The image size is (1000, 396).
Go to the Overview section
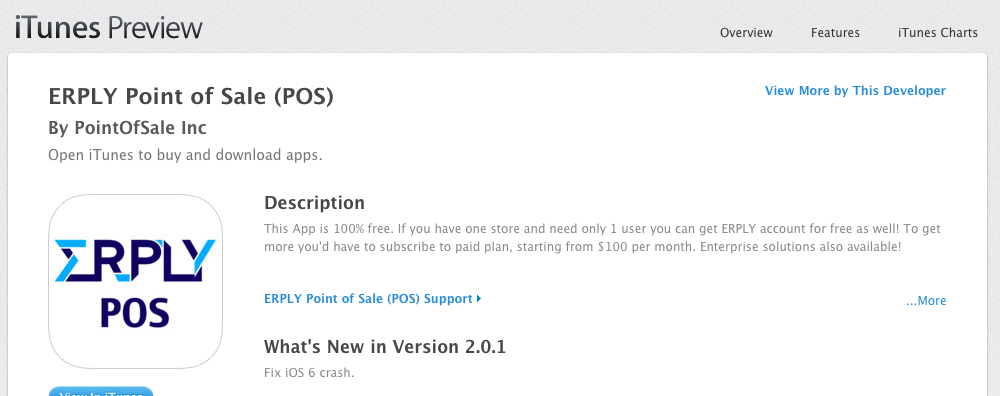tap(746, 33)
